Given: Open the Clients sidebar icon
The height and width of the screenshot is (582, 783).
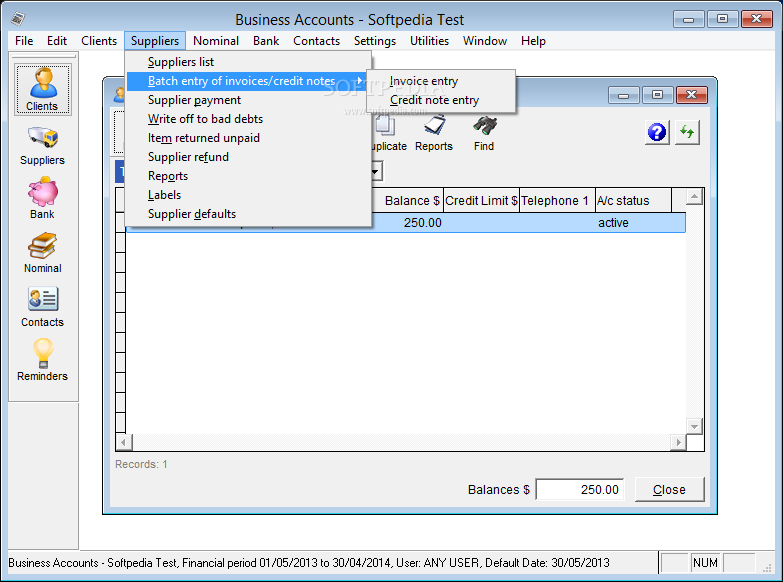Looking at the screenshot, I should [42, 89].
